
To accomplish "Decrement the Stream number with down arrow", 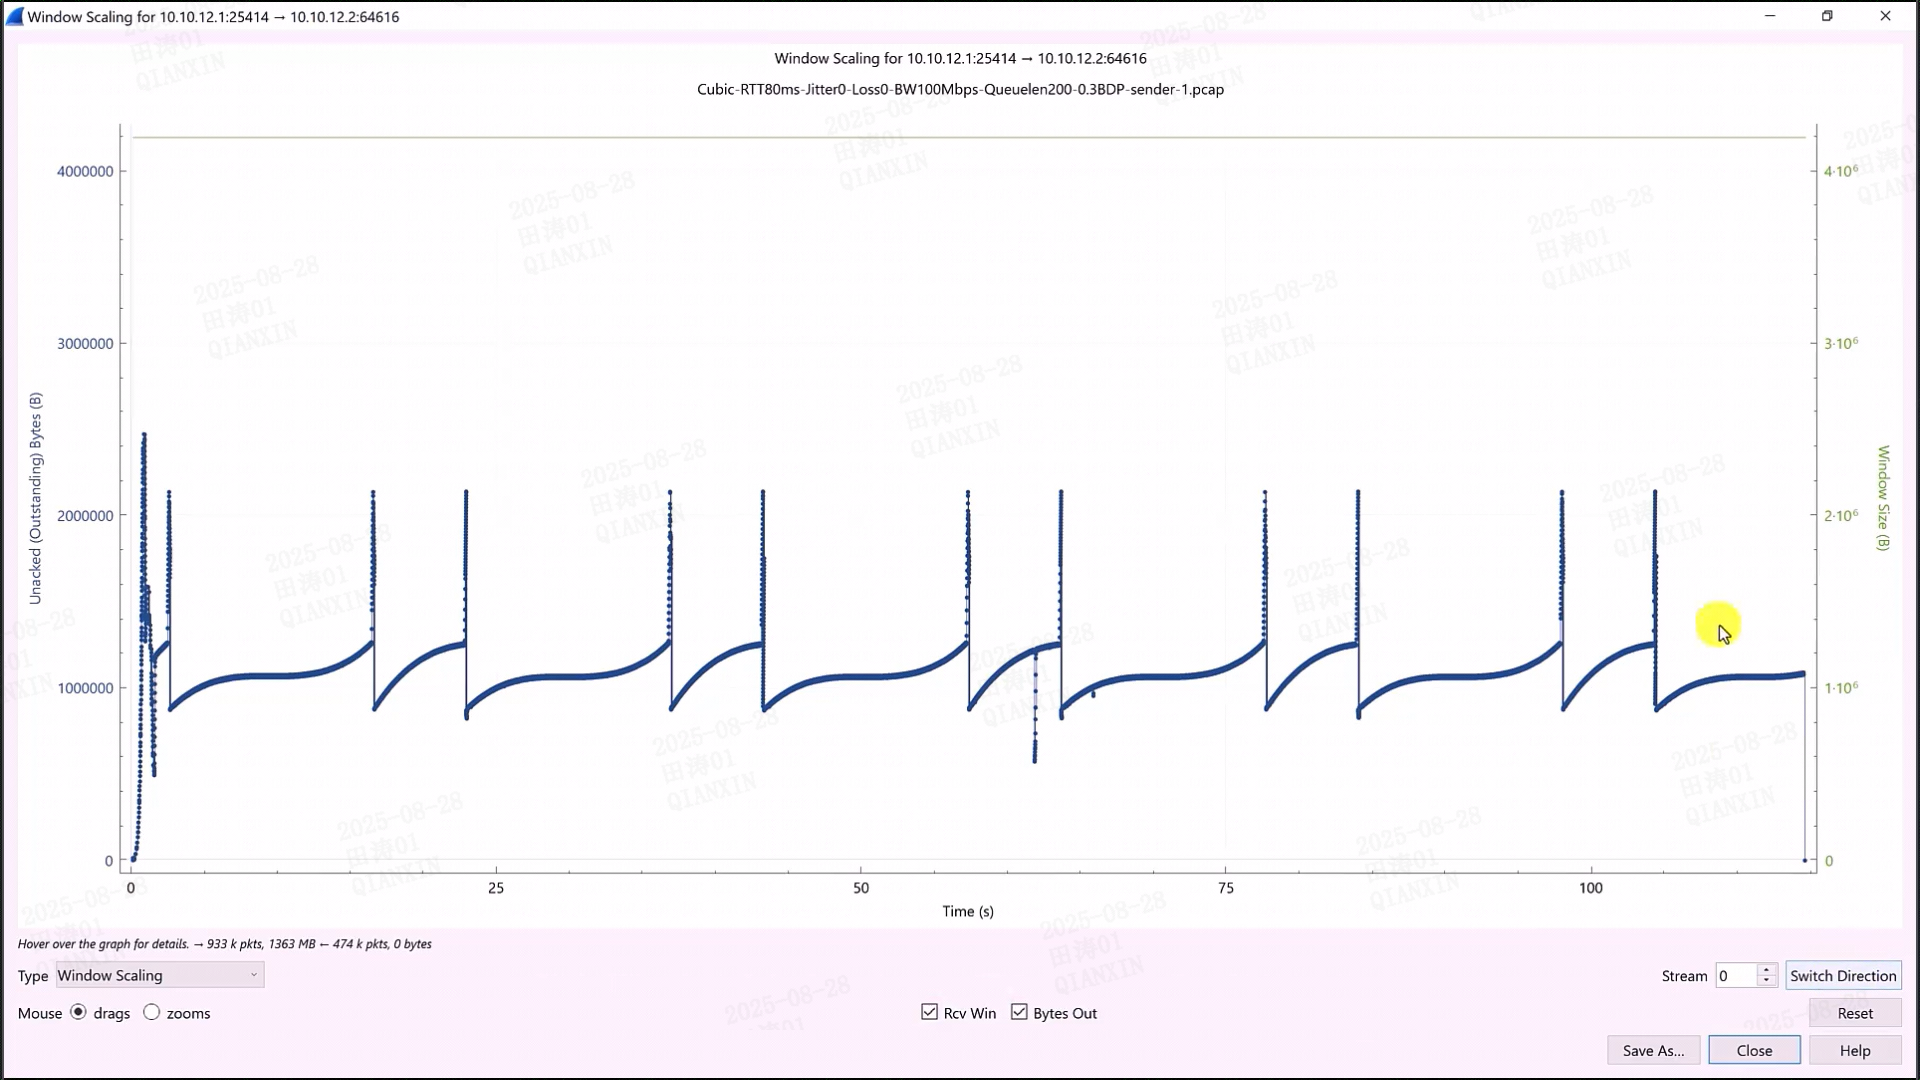I will pos(1766,981).
